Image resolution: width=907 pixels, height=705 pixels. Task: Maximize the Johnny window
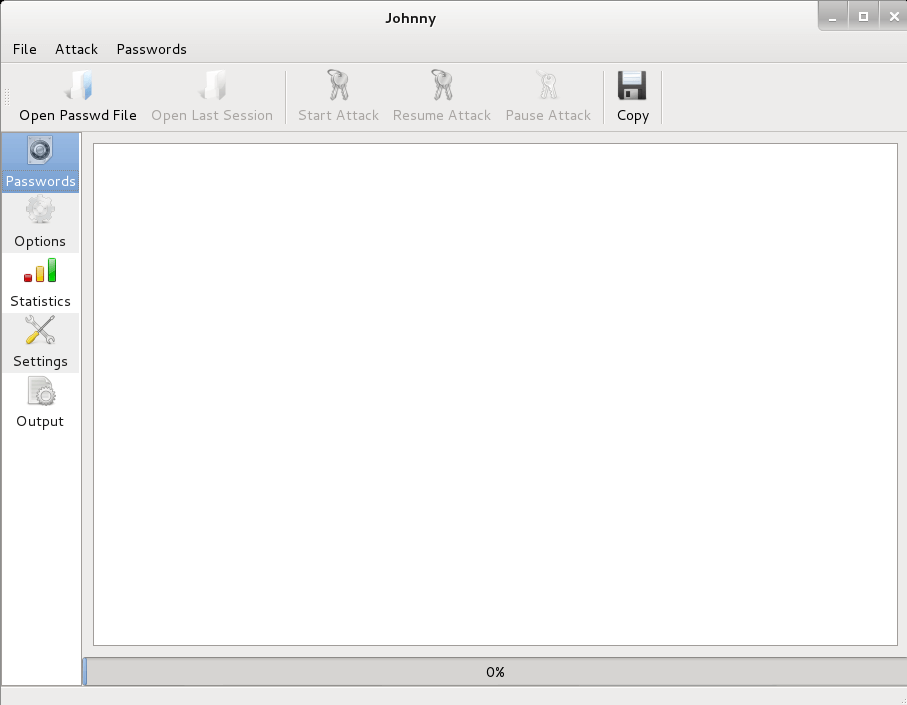pos(863,16)
